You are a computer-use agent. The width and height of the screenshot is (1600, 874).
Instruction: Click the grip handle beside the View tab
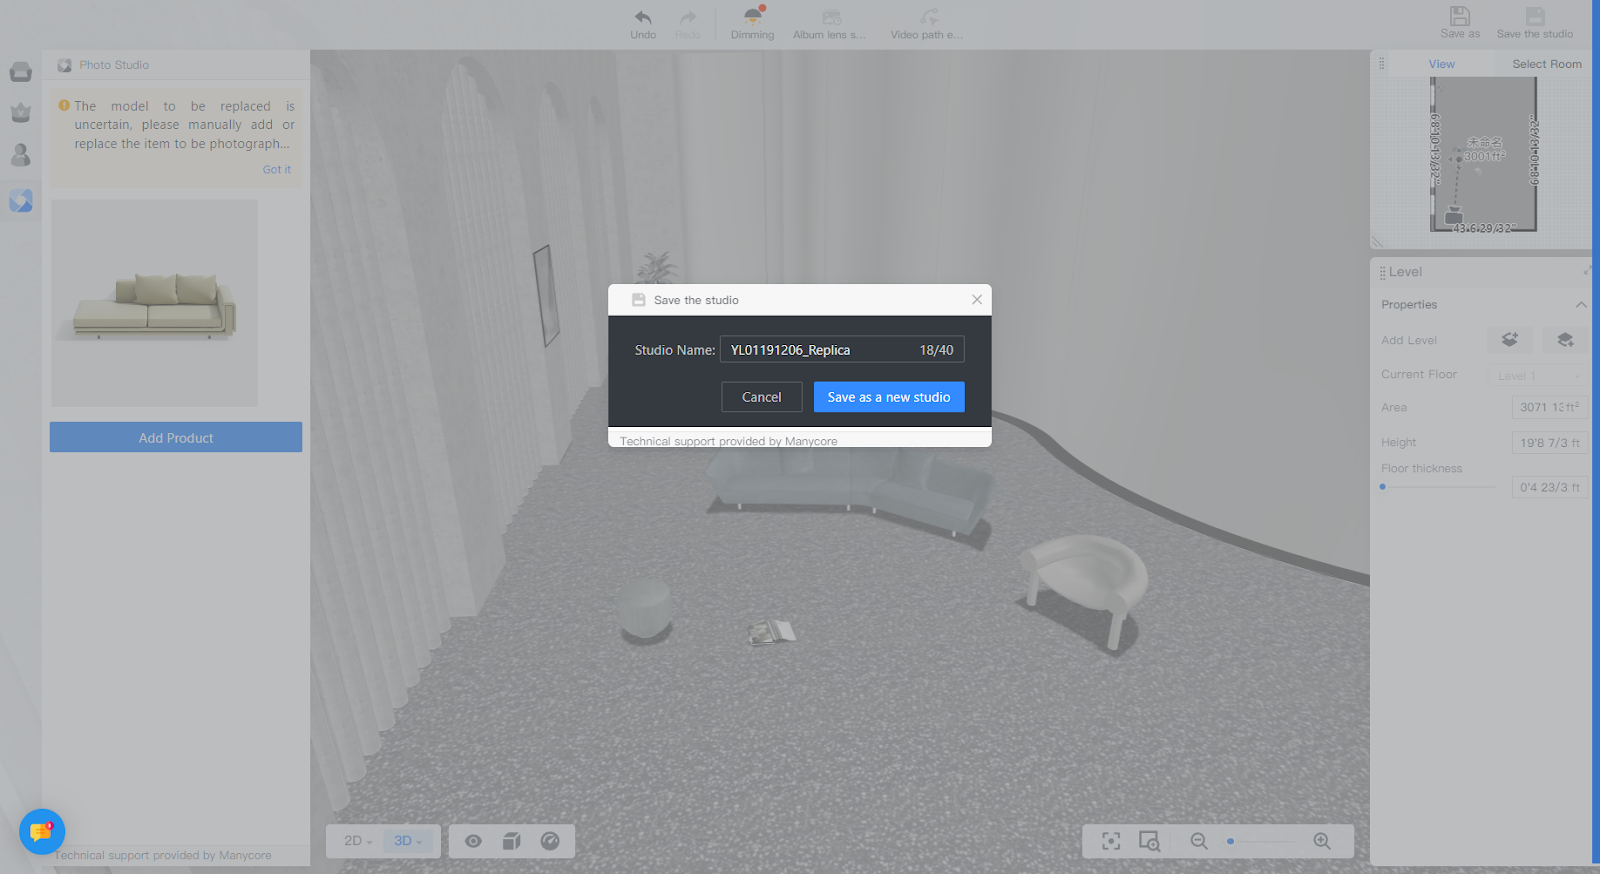[1382, 63]
